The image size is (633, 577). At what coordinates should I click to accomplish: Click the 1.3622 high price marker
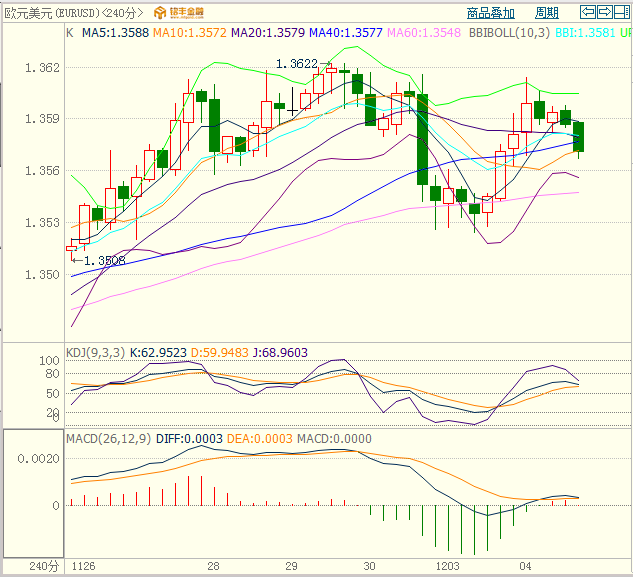pyautogui.click(x=296, y=64)
